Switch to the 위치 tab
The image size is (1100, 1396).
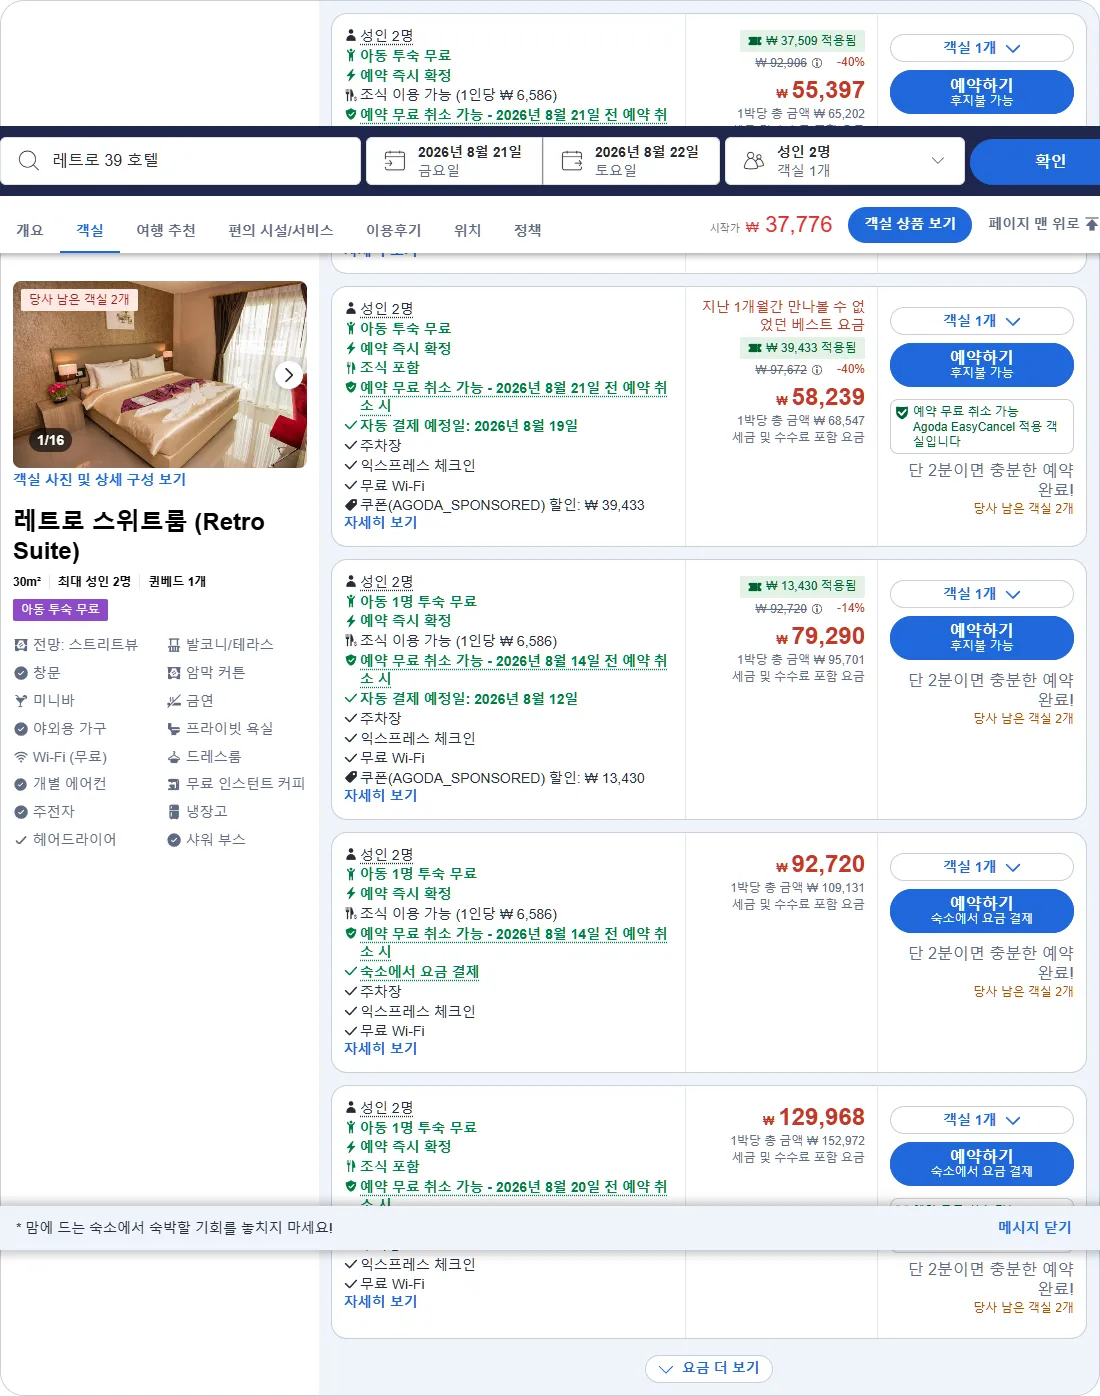(468, 230)
